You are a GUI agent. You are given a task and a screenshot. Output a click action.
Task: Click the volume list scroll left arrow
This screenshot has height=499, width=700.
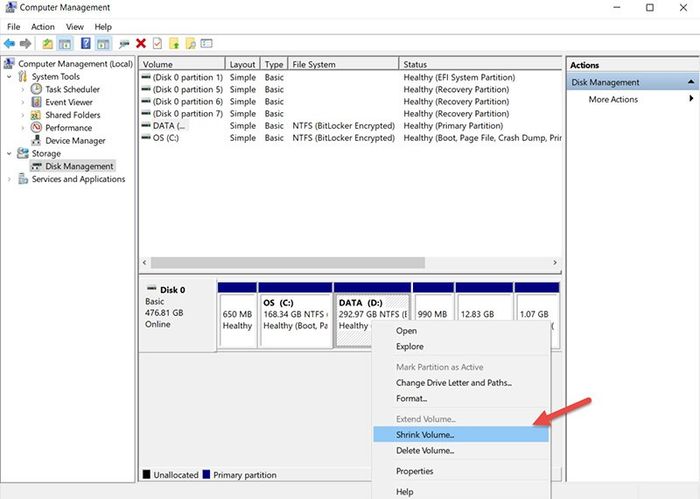pyautogui.click(x=145, y=262)
